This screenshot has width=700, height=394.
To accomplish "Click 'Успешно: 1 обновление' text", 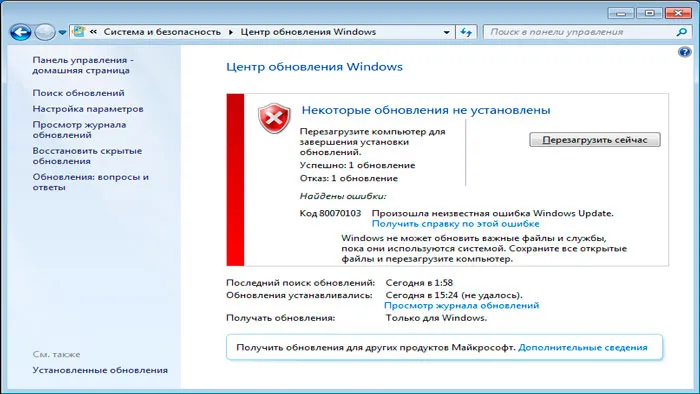I will click(358, 165).
